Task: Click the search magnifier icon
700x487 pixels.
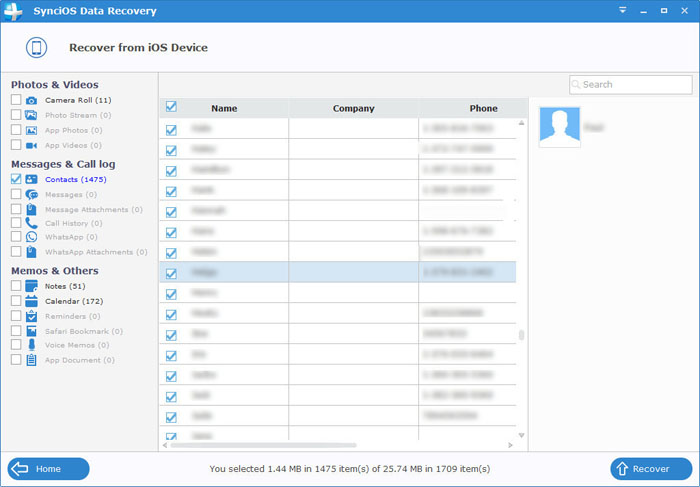Action: pyautogui.click(x=576, y=84)
